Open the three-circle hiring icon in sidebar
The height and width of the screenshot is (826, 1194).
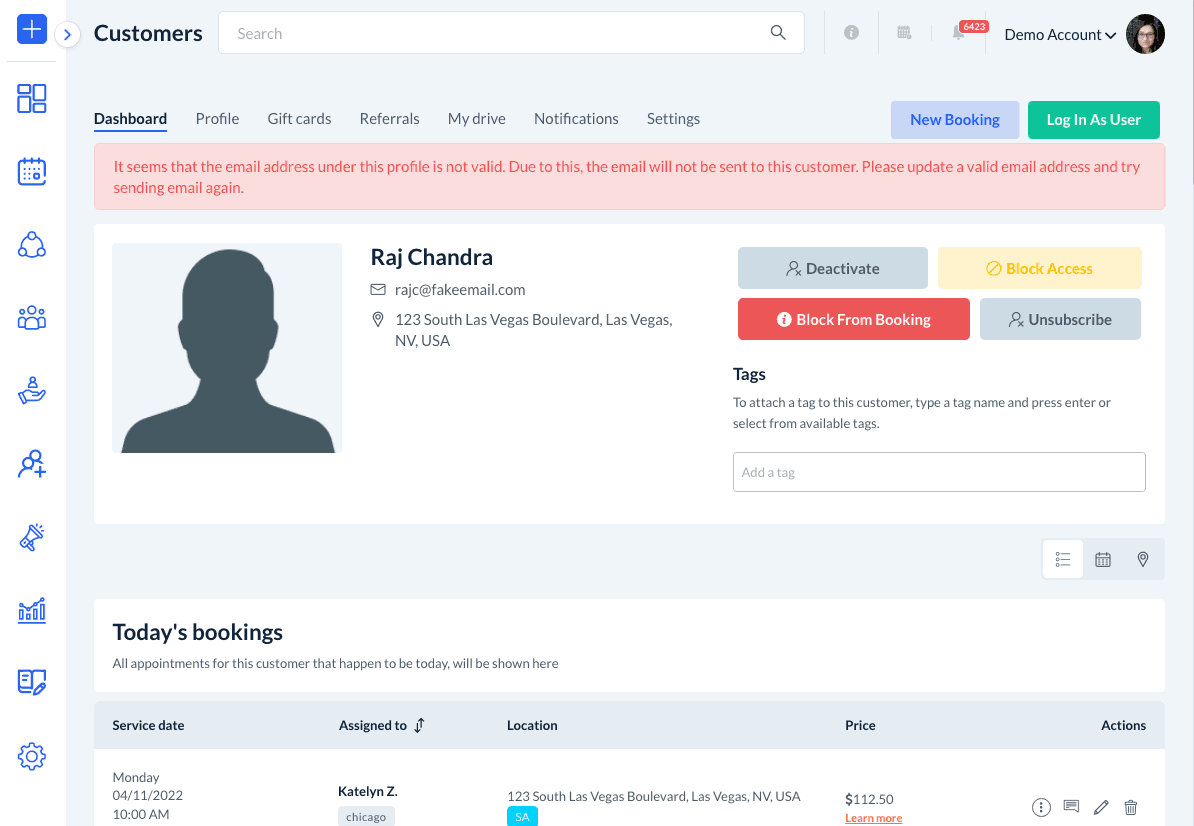(32, 244)
